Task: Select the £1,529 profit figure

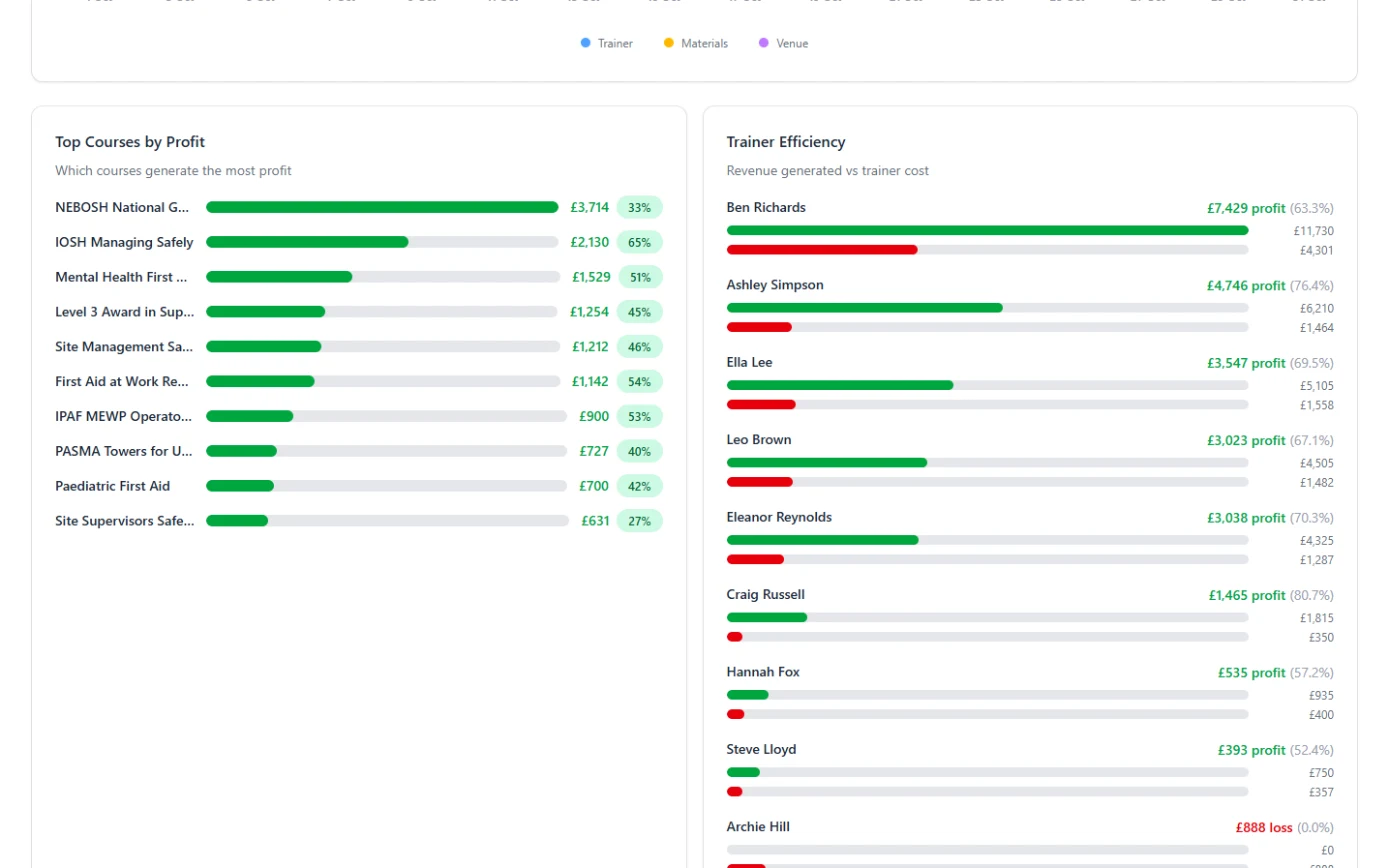Action: point(591,277)
